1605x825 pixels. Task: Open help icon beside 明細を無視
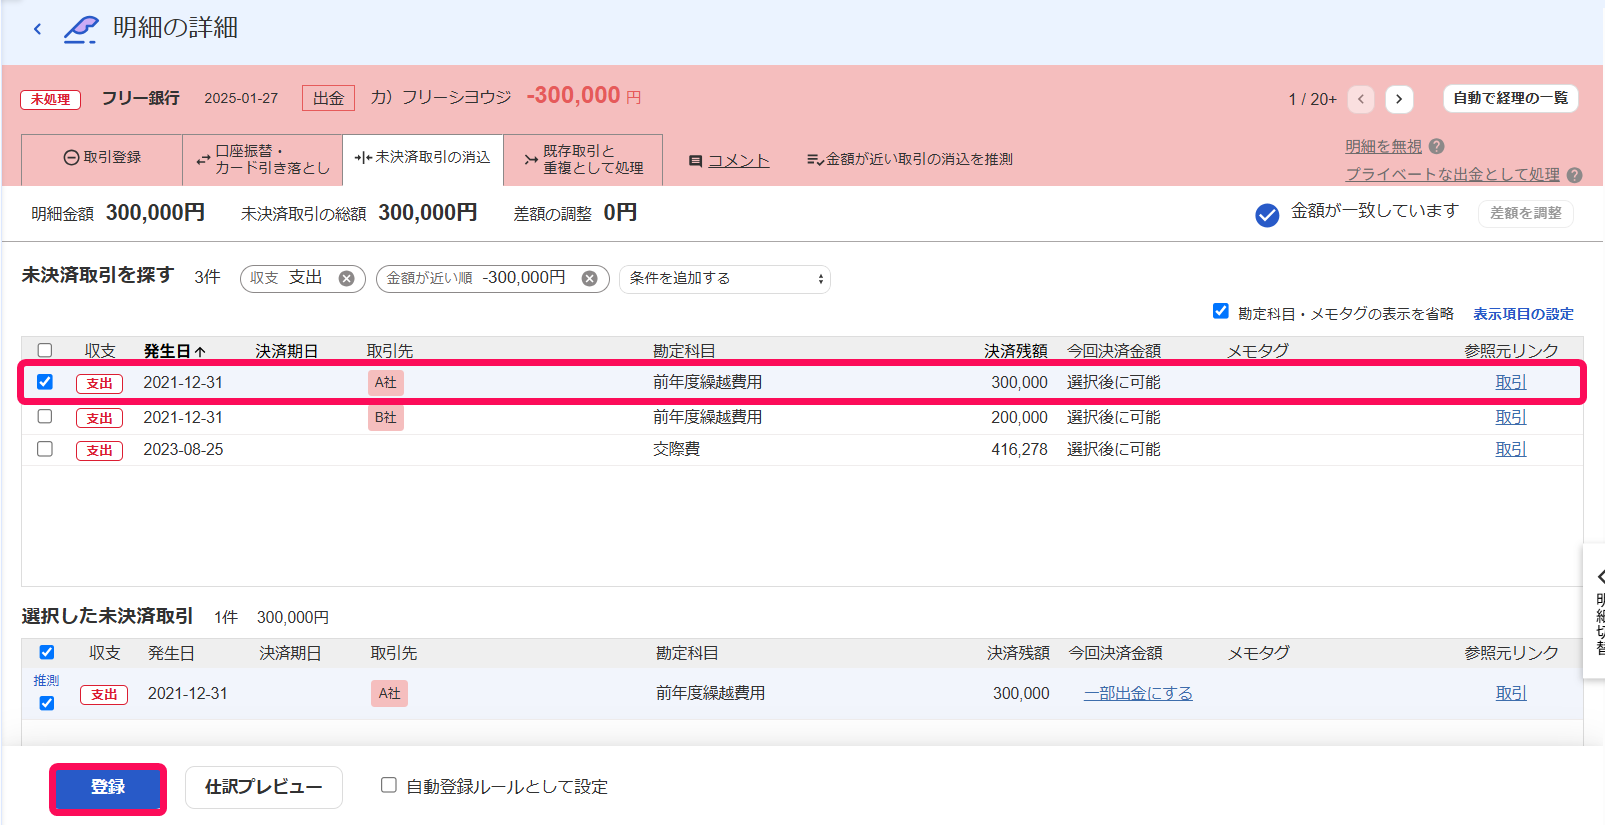(1437, 146)
